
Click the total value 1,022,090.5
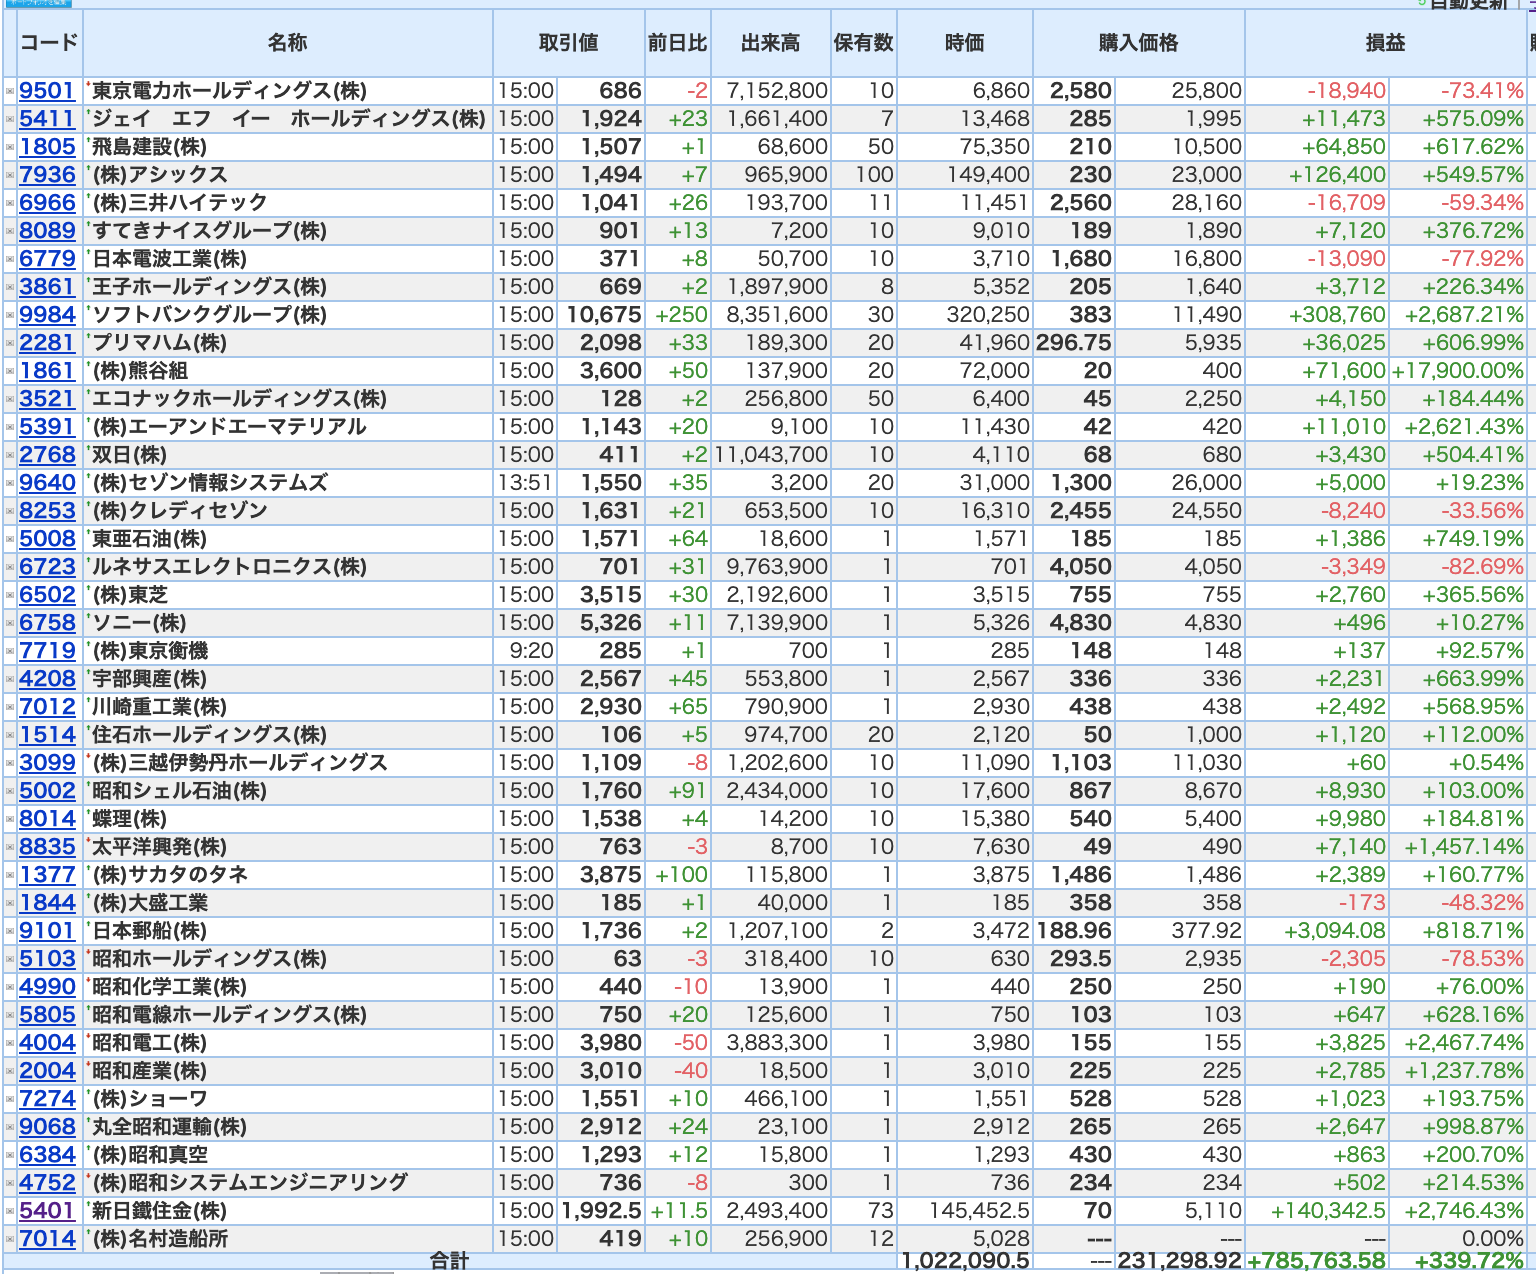tap(965, 1261)
